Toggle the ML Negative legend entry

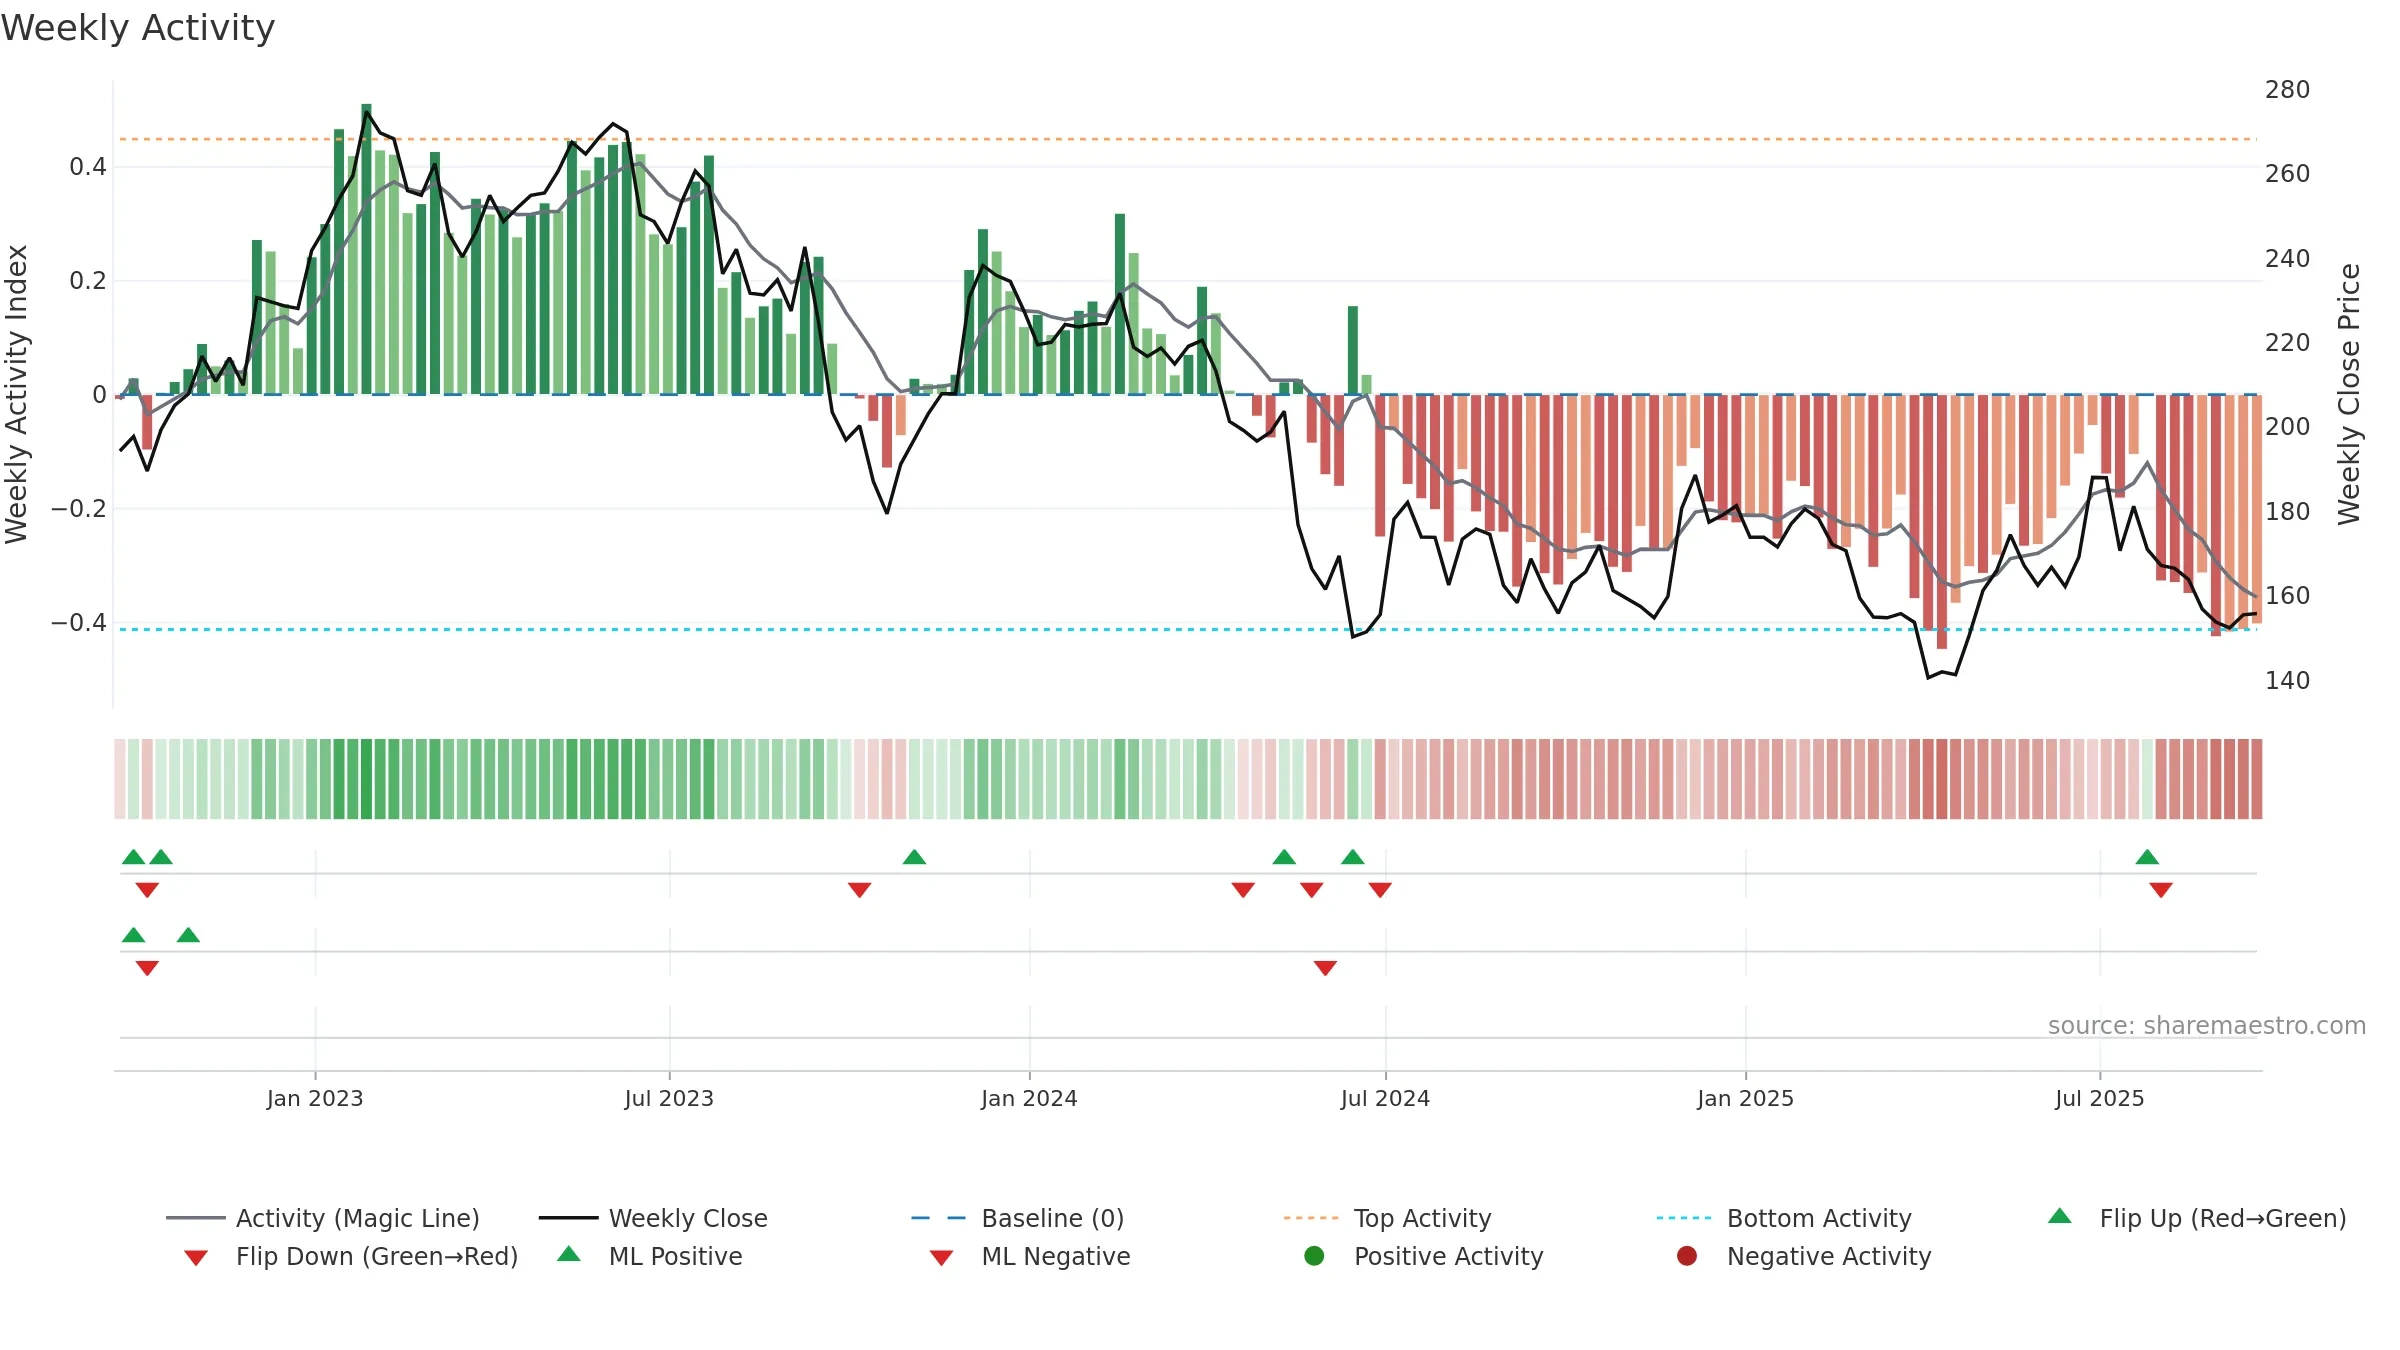[1030, 1256]
